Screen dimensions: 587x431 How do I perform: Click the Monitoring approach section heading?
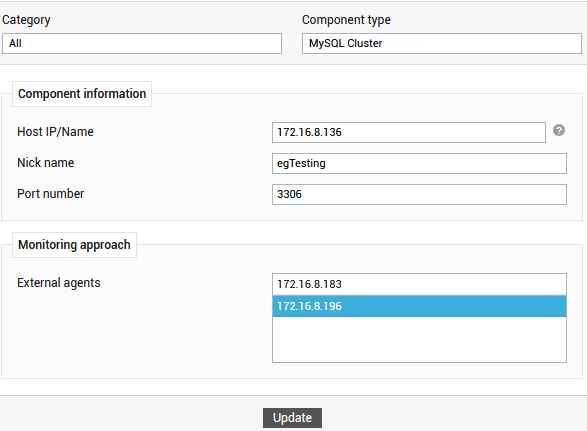(74, 245)
